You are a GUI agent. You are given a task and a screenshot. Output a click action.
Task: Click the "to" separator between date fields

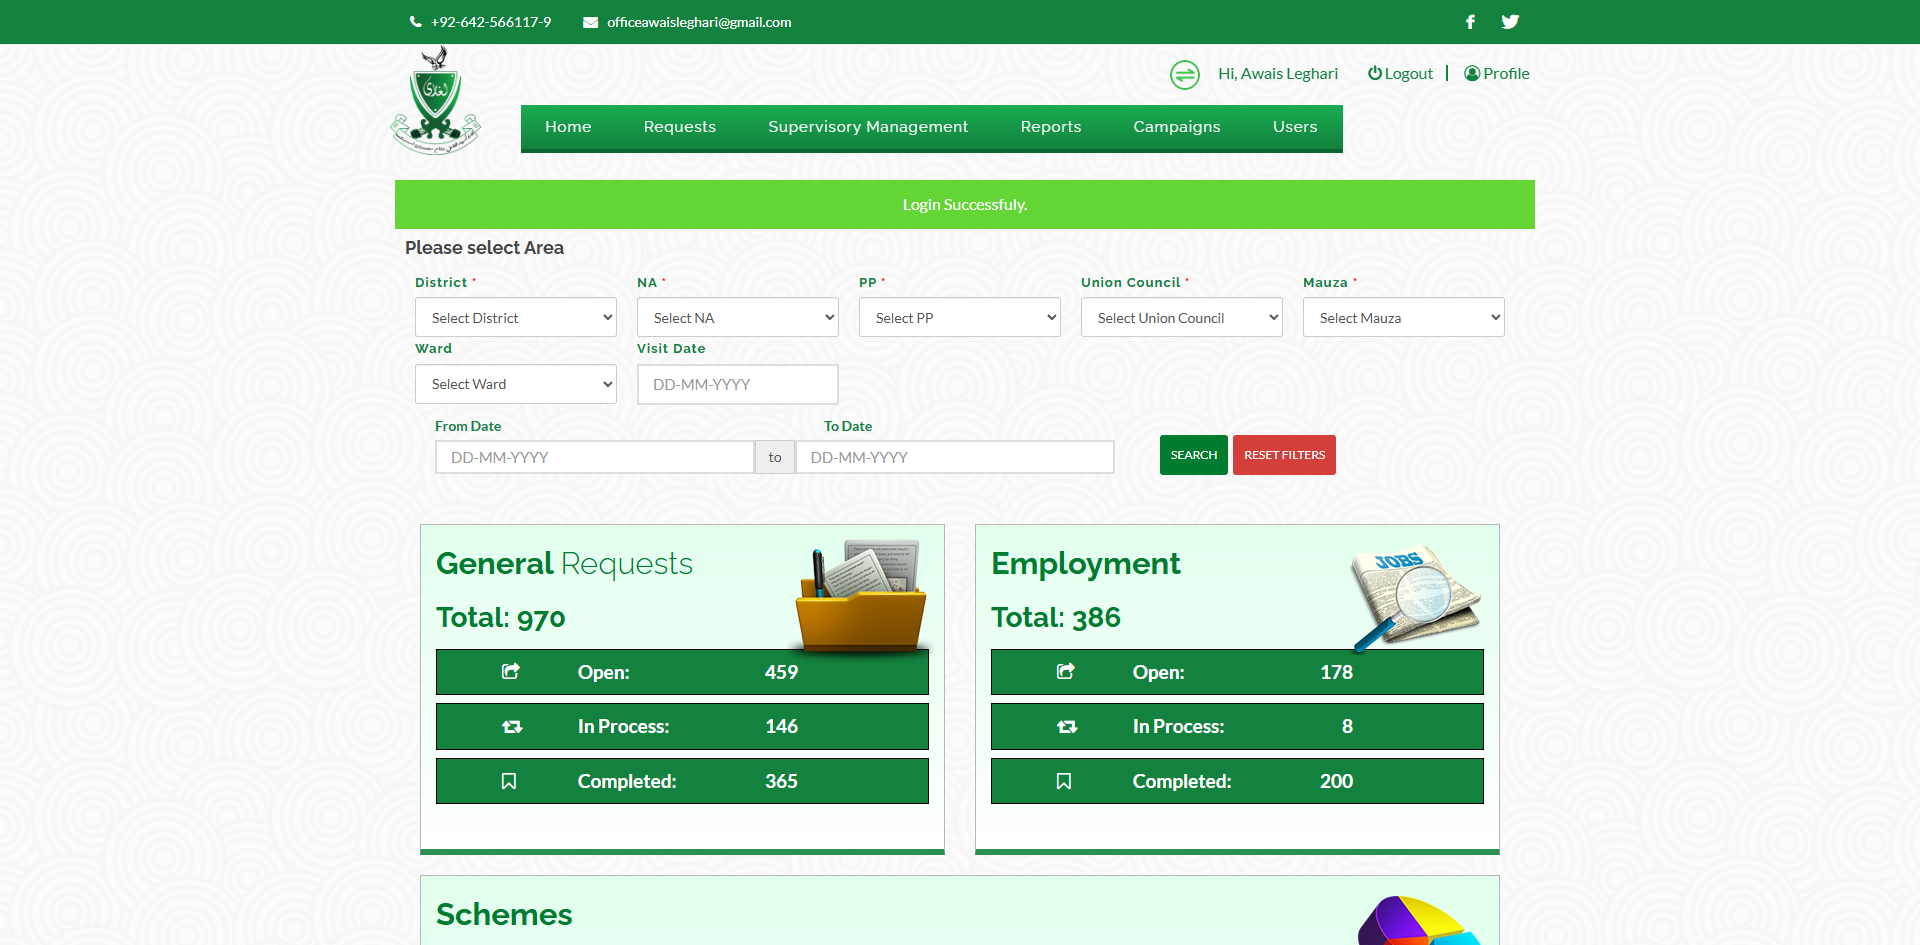775,457
